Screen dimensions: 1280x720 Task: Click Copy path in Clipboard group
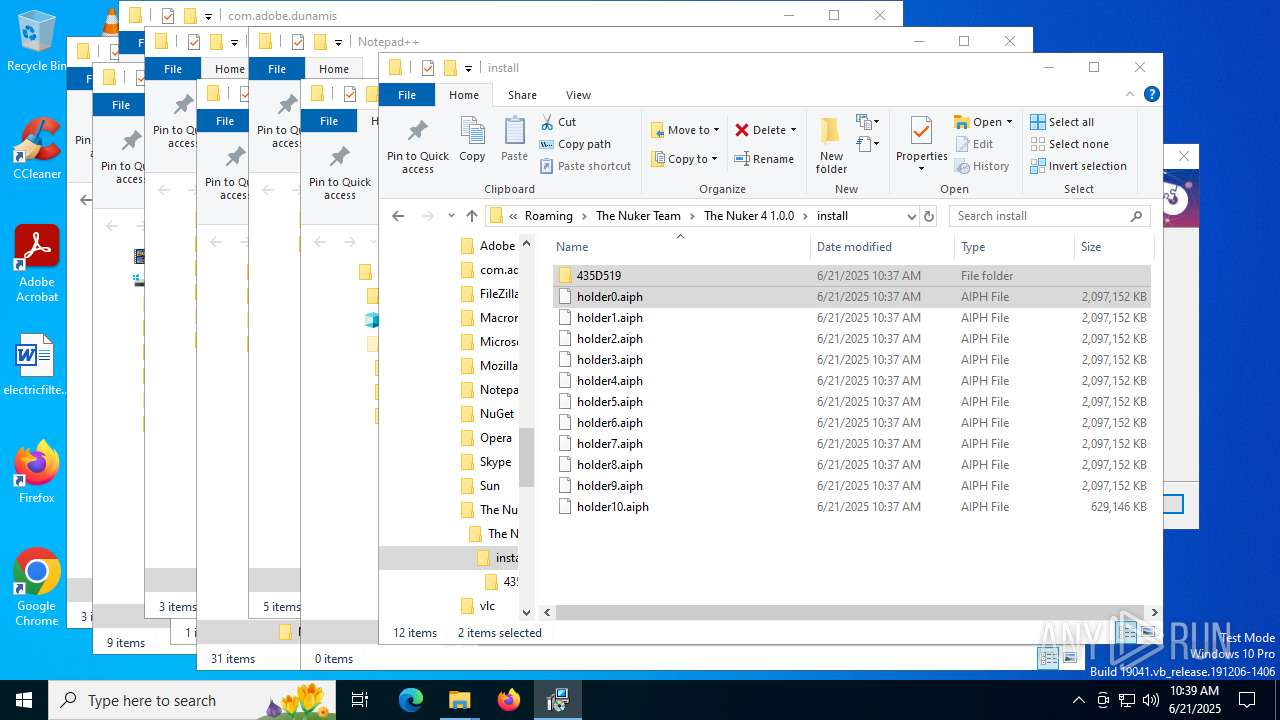[575, 144]
